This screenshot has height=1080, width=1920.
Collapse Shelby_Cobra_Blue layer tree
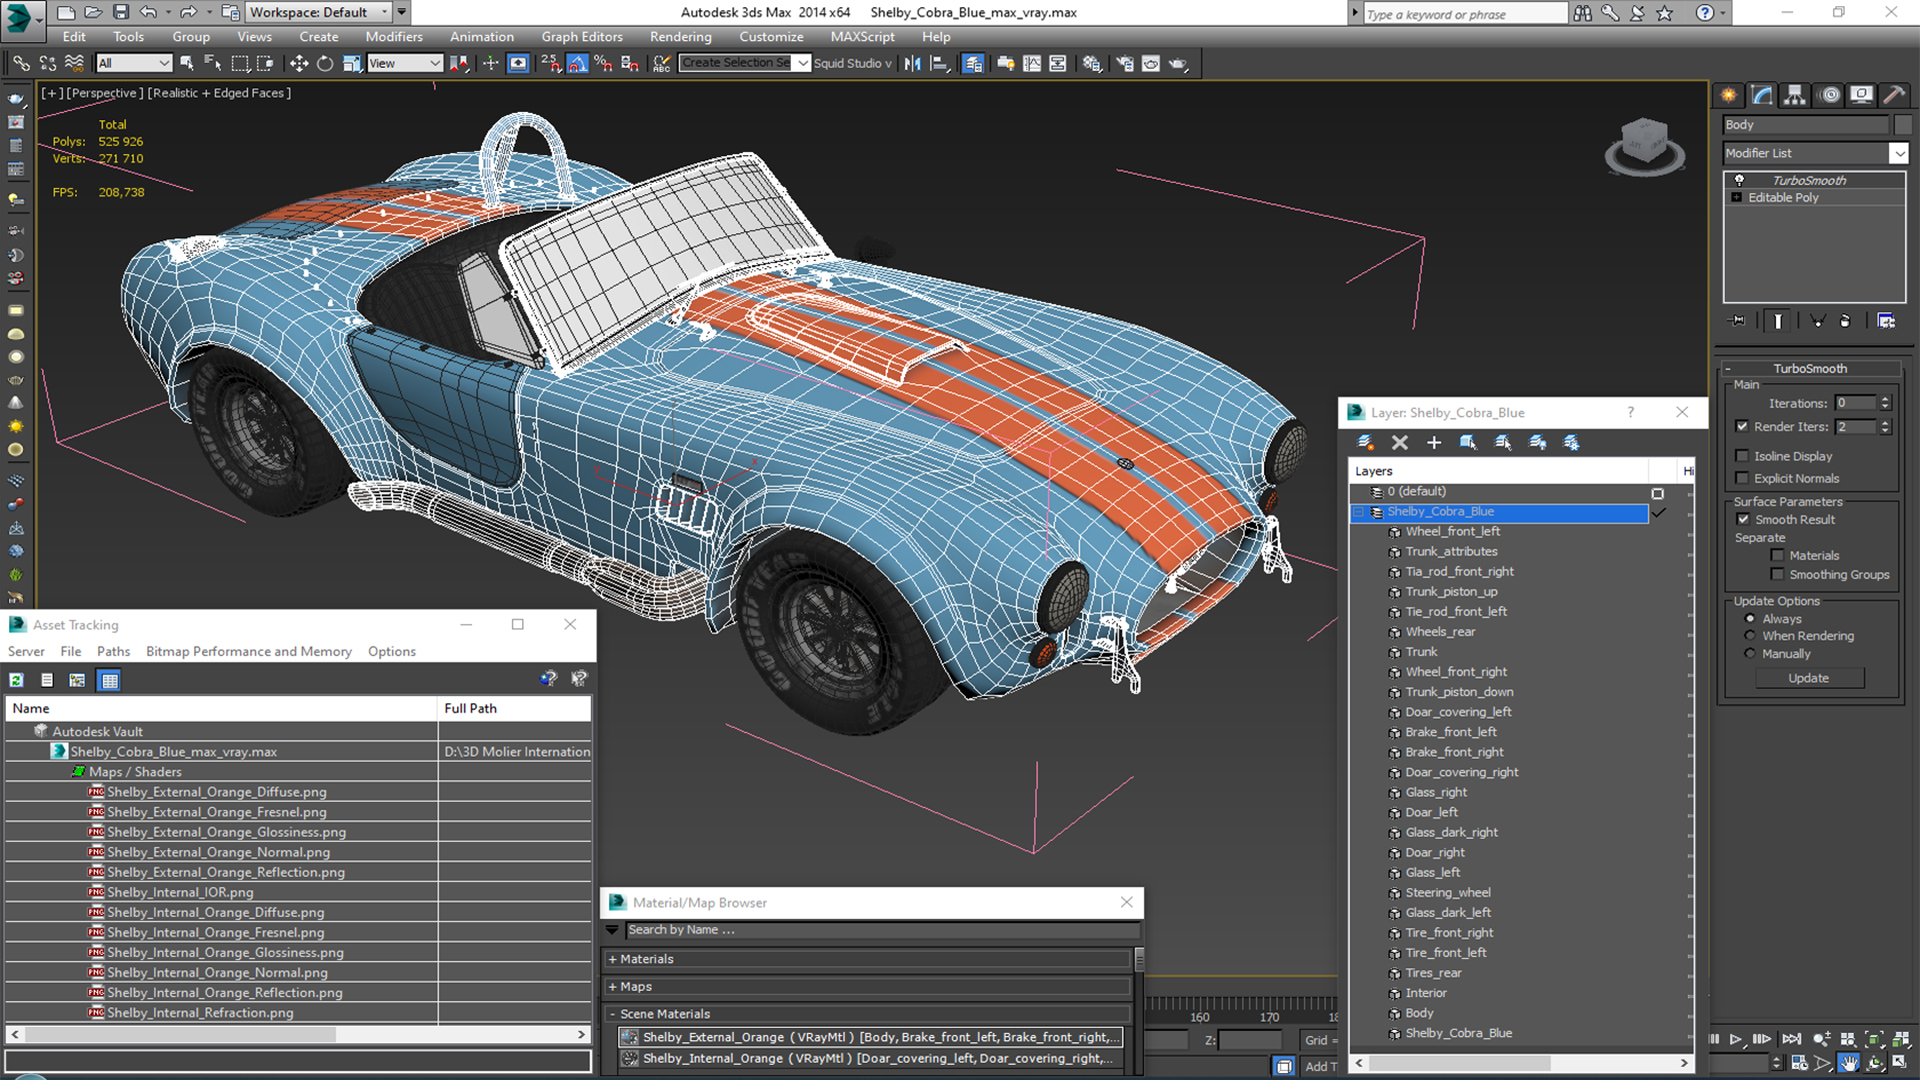[1359, 512]
